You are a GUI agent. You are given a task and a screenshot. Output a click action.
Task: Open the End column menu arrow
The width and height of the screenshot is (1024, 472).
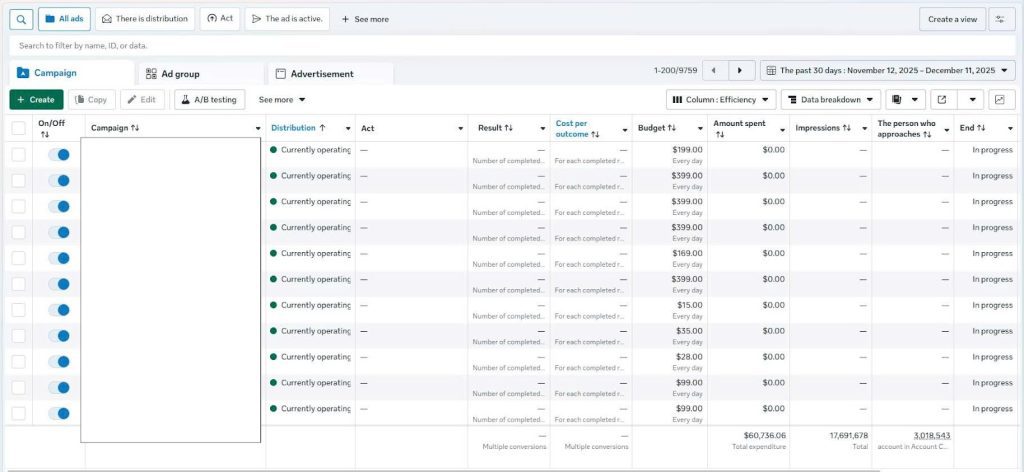[x=1012, y=129]
